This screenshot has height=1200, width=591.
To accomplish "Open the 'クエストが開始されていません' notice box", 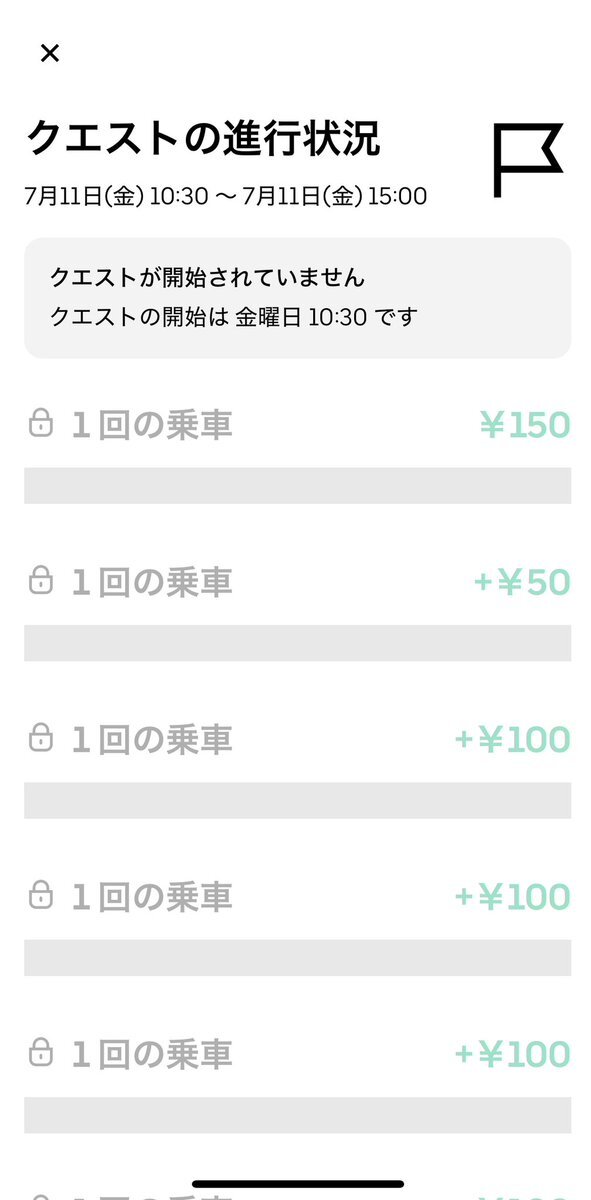I will tap(297, 298).
